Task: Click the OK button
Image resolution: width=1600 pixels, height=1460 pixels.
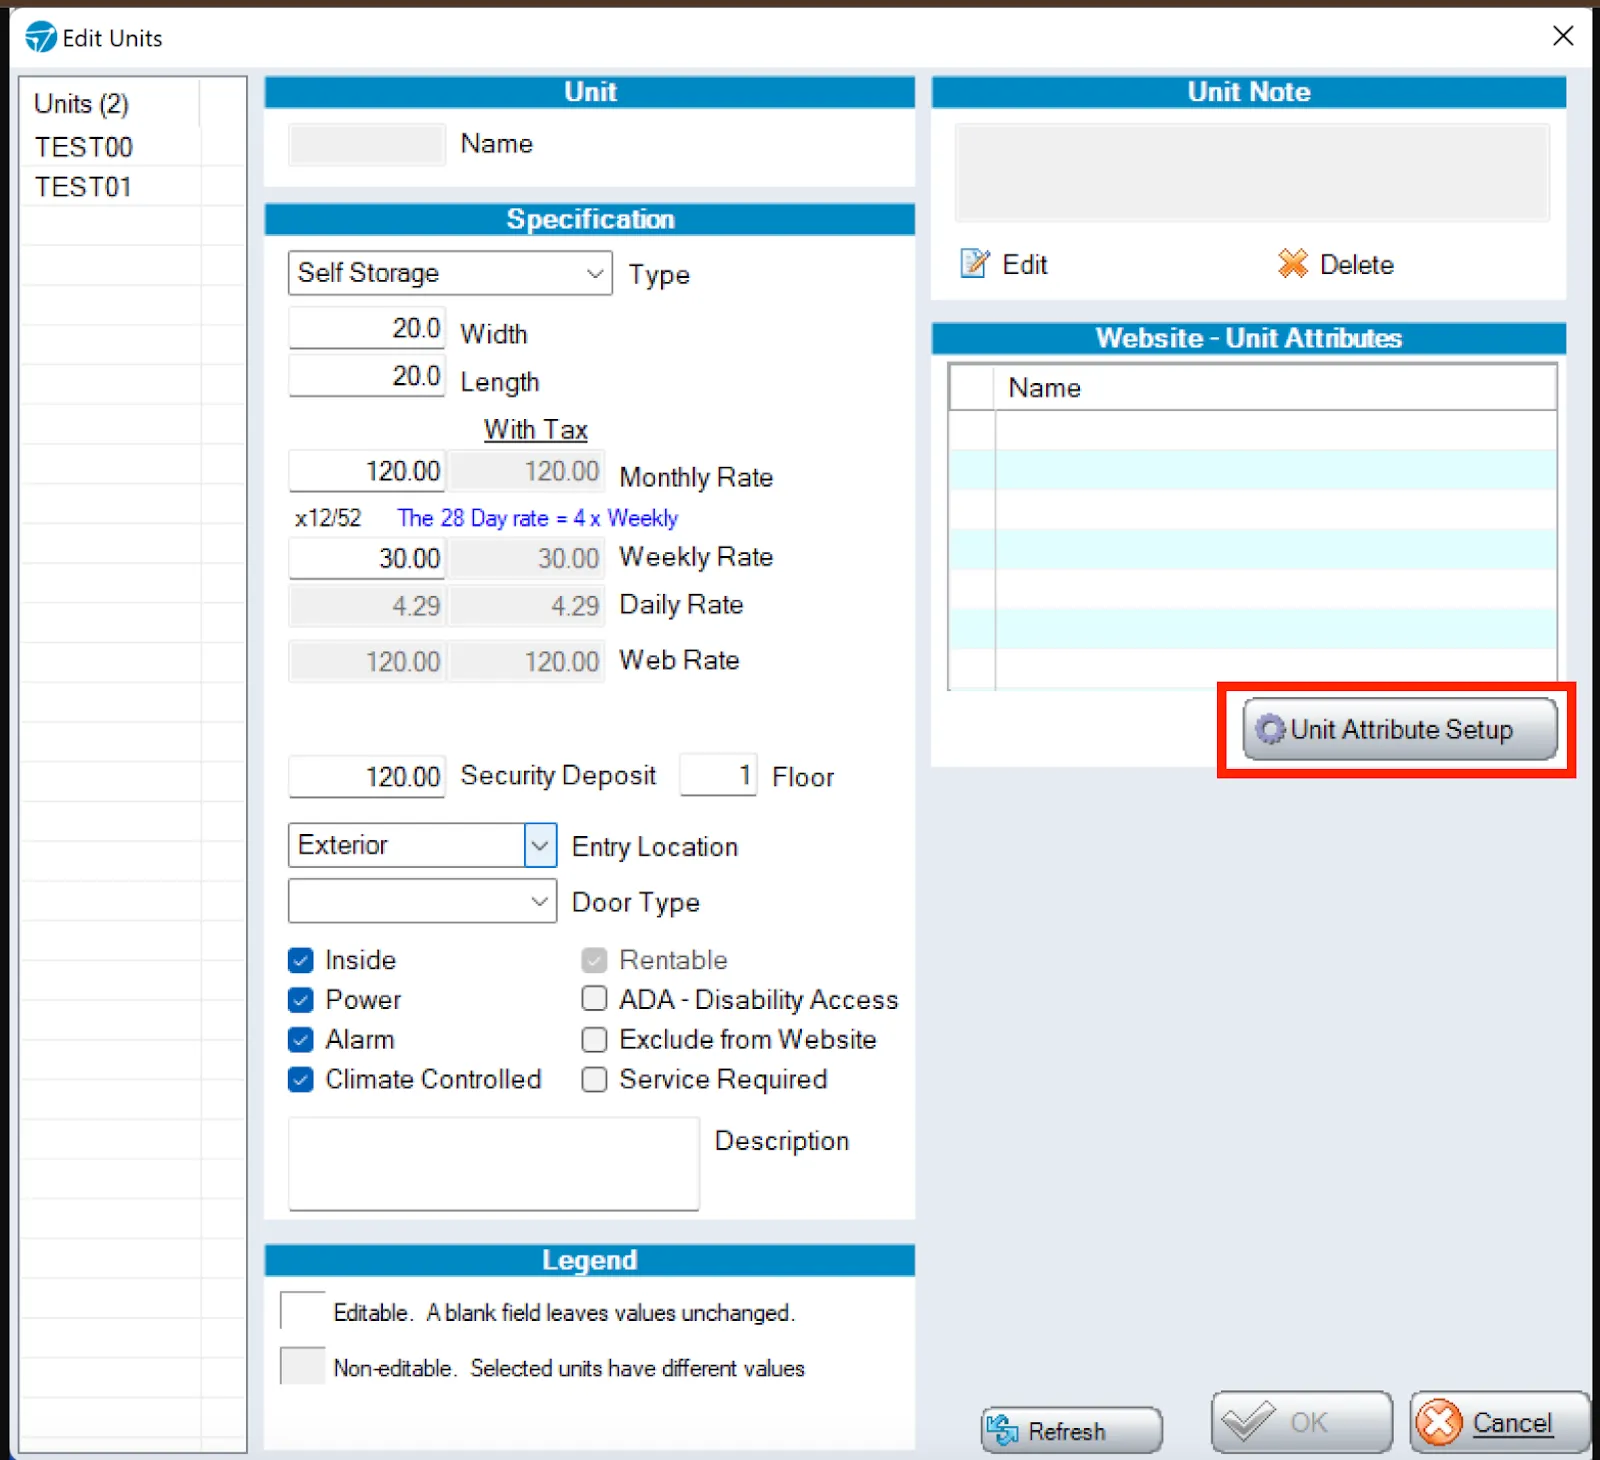Action: (x=1301, y=1422)
